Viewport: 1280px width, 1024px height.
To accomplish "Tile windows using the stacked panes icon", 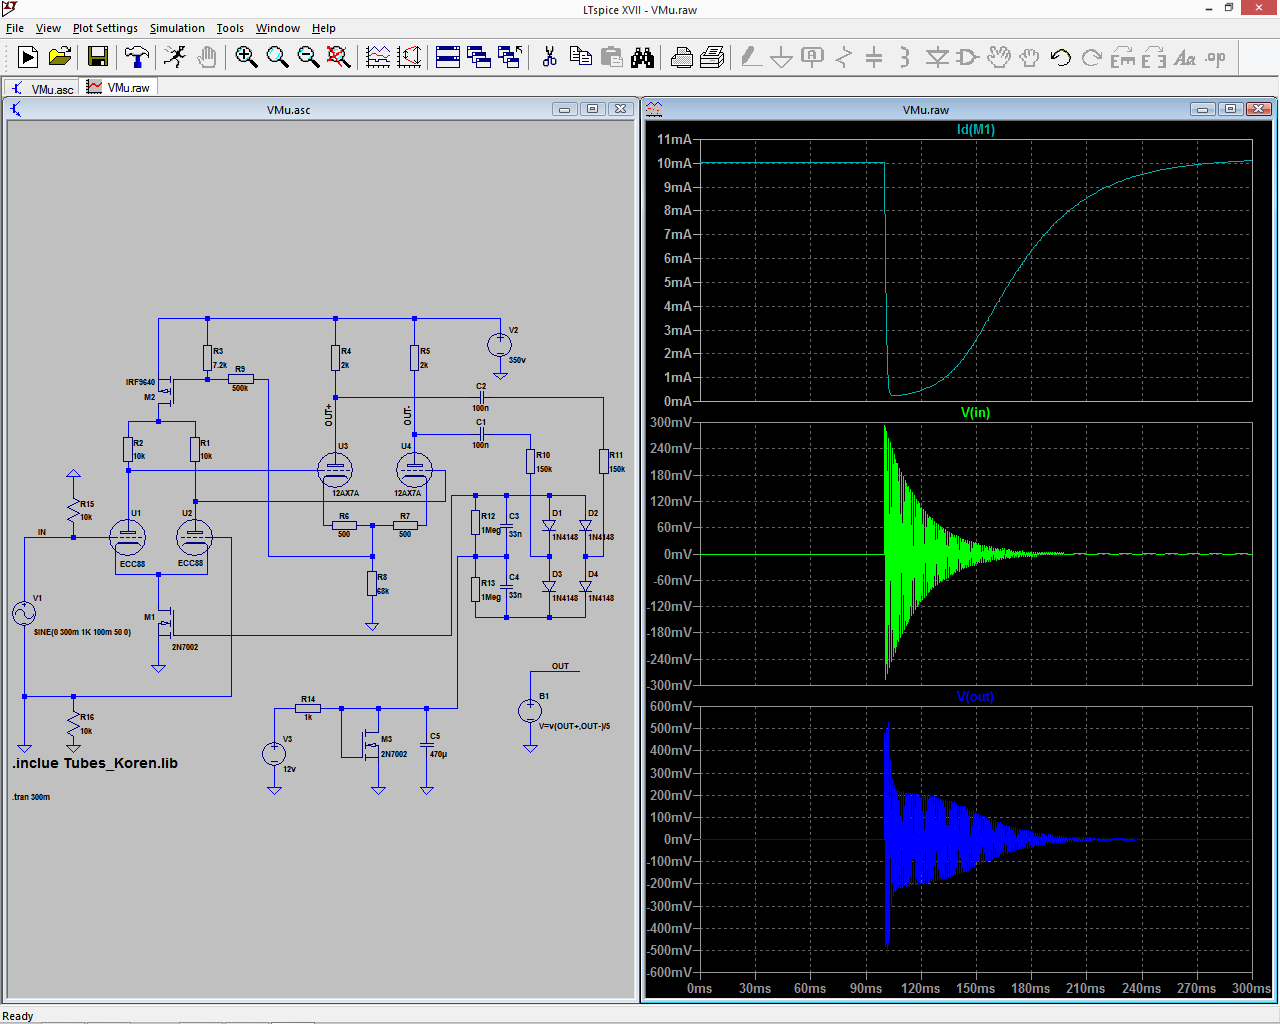I will 448,57.
